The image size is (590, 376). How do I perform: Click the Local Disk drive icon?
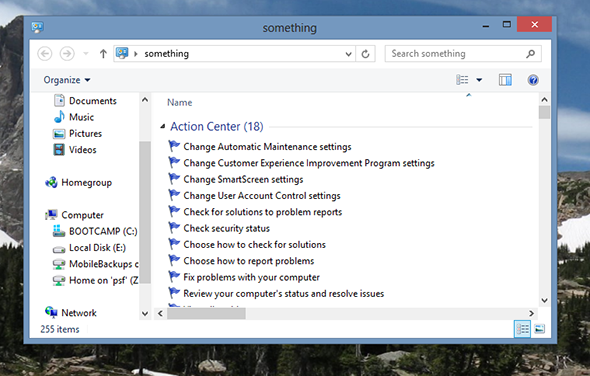point(59,249)
